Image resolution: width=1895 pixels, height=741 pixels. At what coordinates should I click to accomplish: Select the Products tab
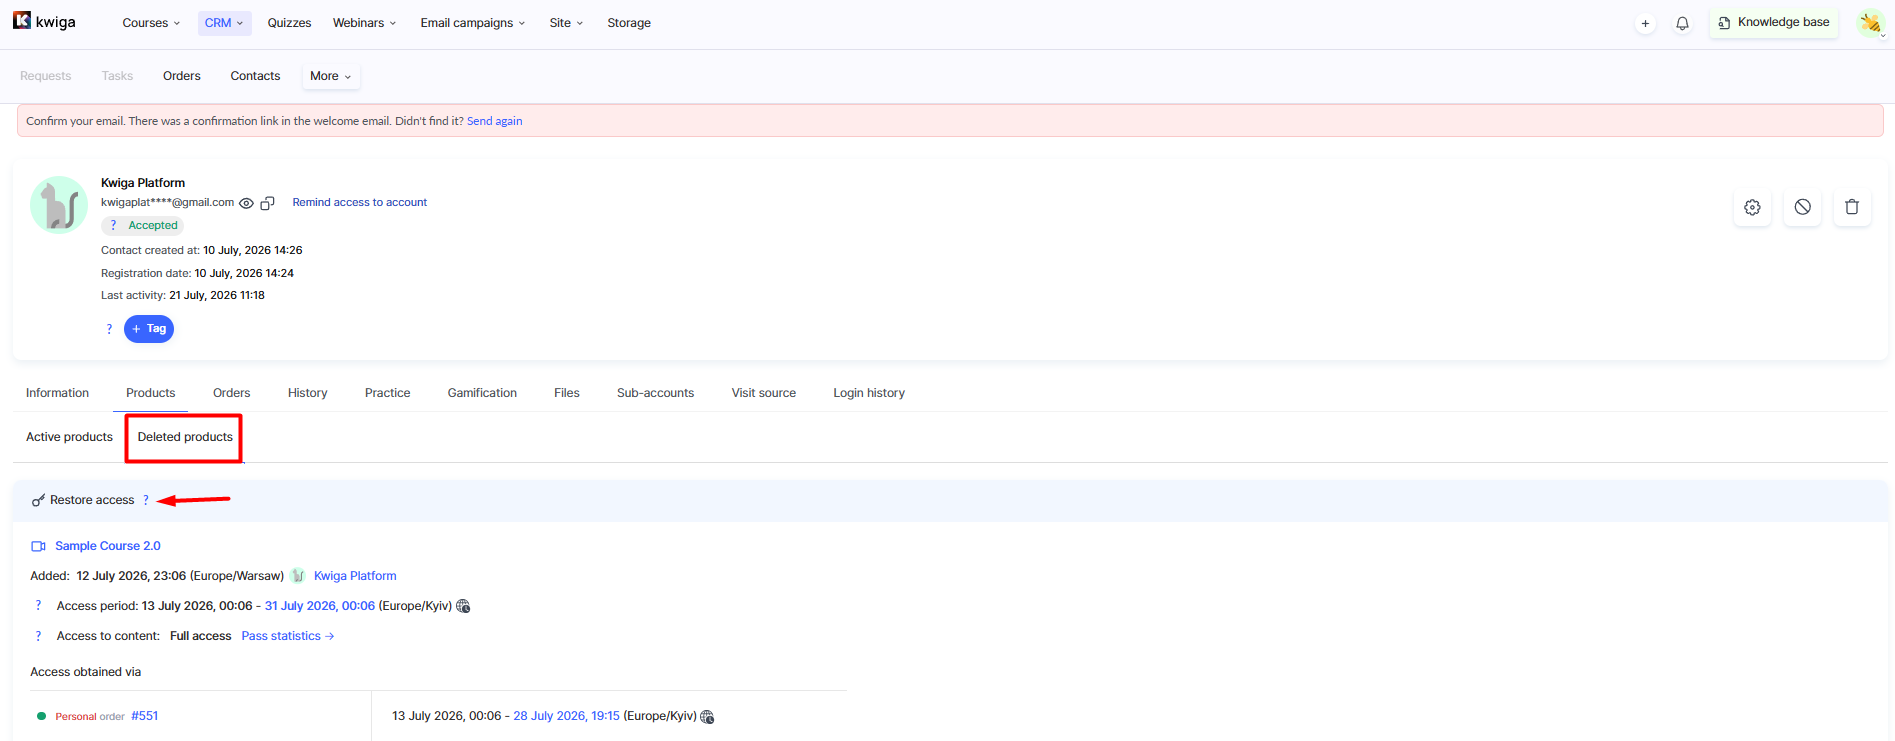click(x=150, y=393)
